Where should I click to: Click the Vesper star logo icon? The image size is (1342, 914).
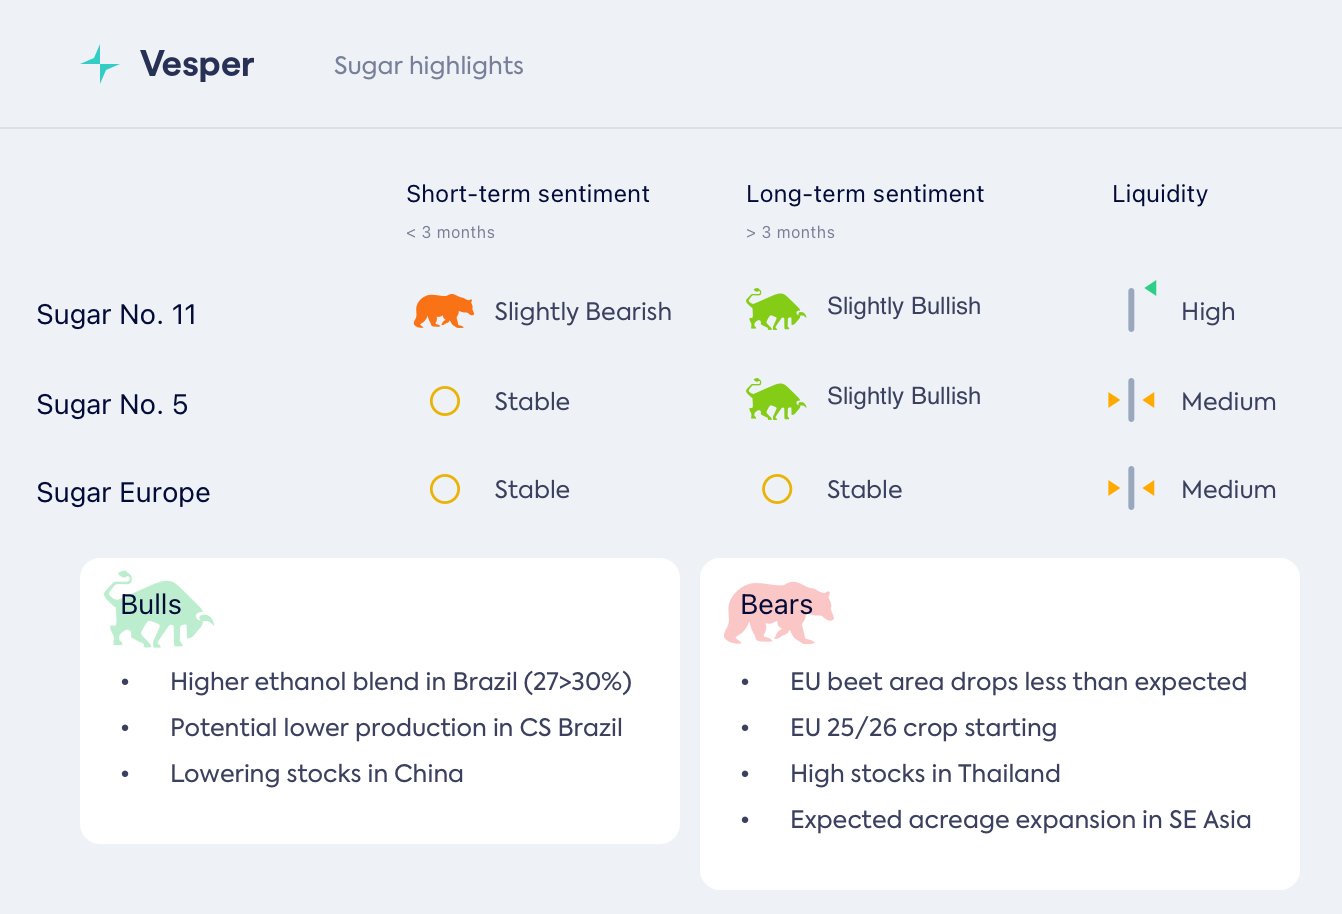pyautogui.click(x=100, y=65)
